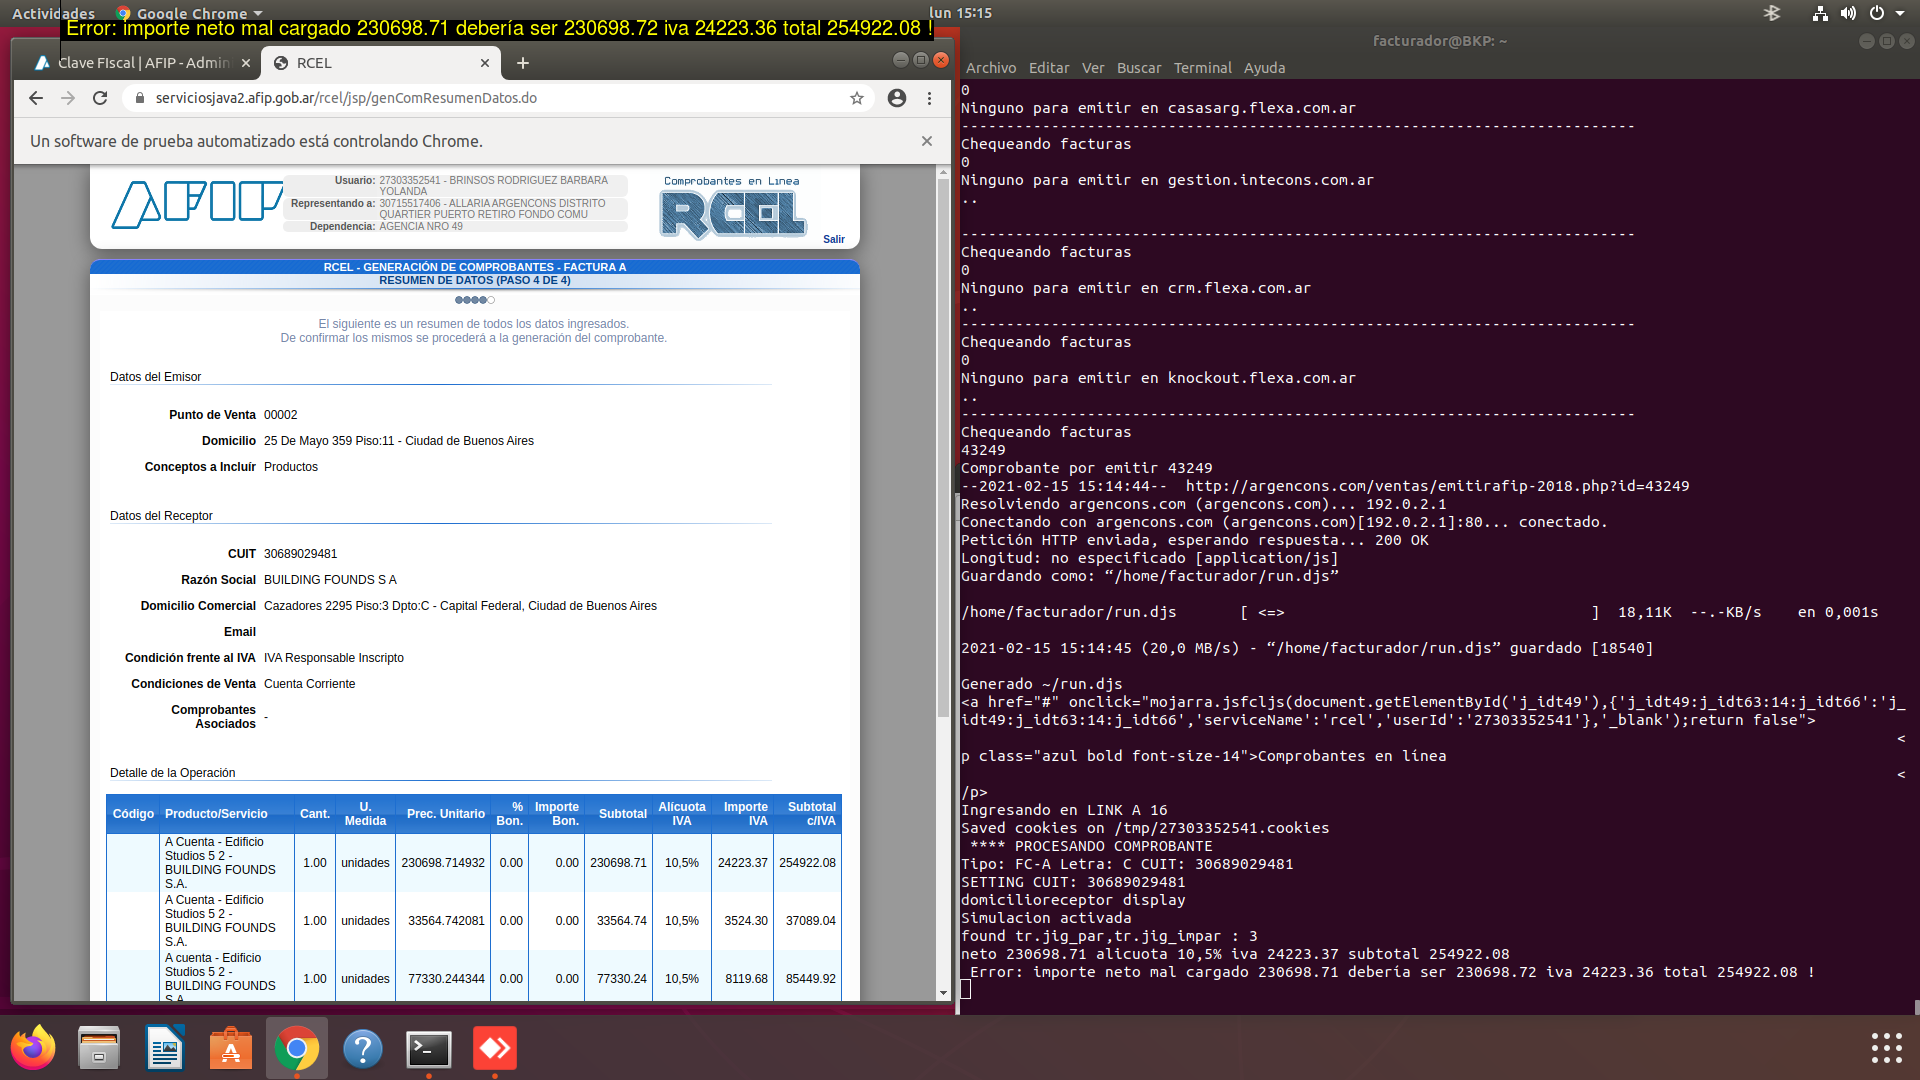Viewport: 1920px width, 1080px height.
Task: Open LibreOffice Writer from dock
Action: [x=165, y=1048]
